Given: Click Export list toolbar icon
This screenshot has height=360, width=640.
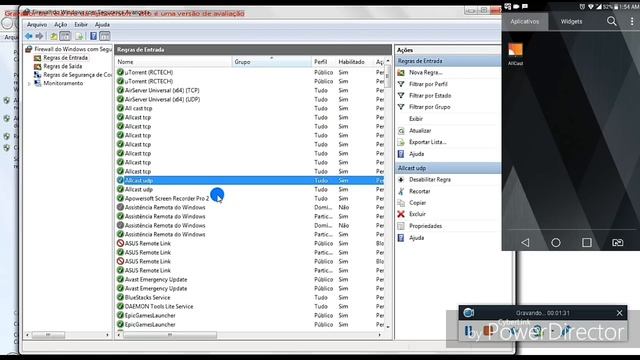Looking at the screenshot, I should pyautogui.click(x=79, y=36).
